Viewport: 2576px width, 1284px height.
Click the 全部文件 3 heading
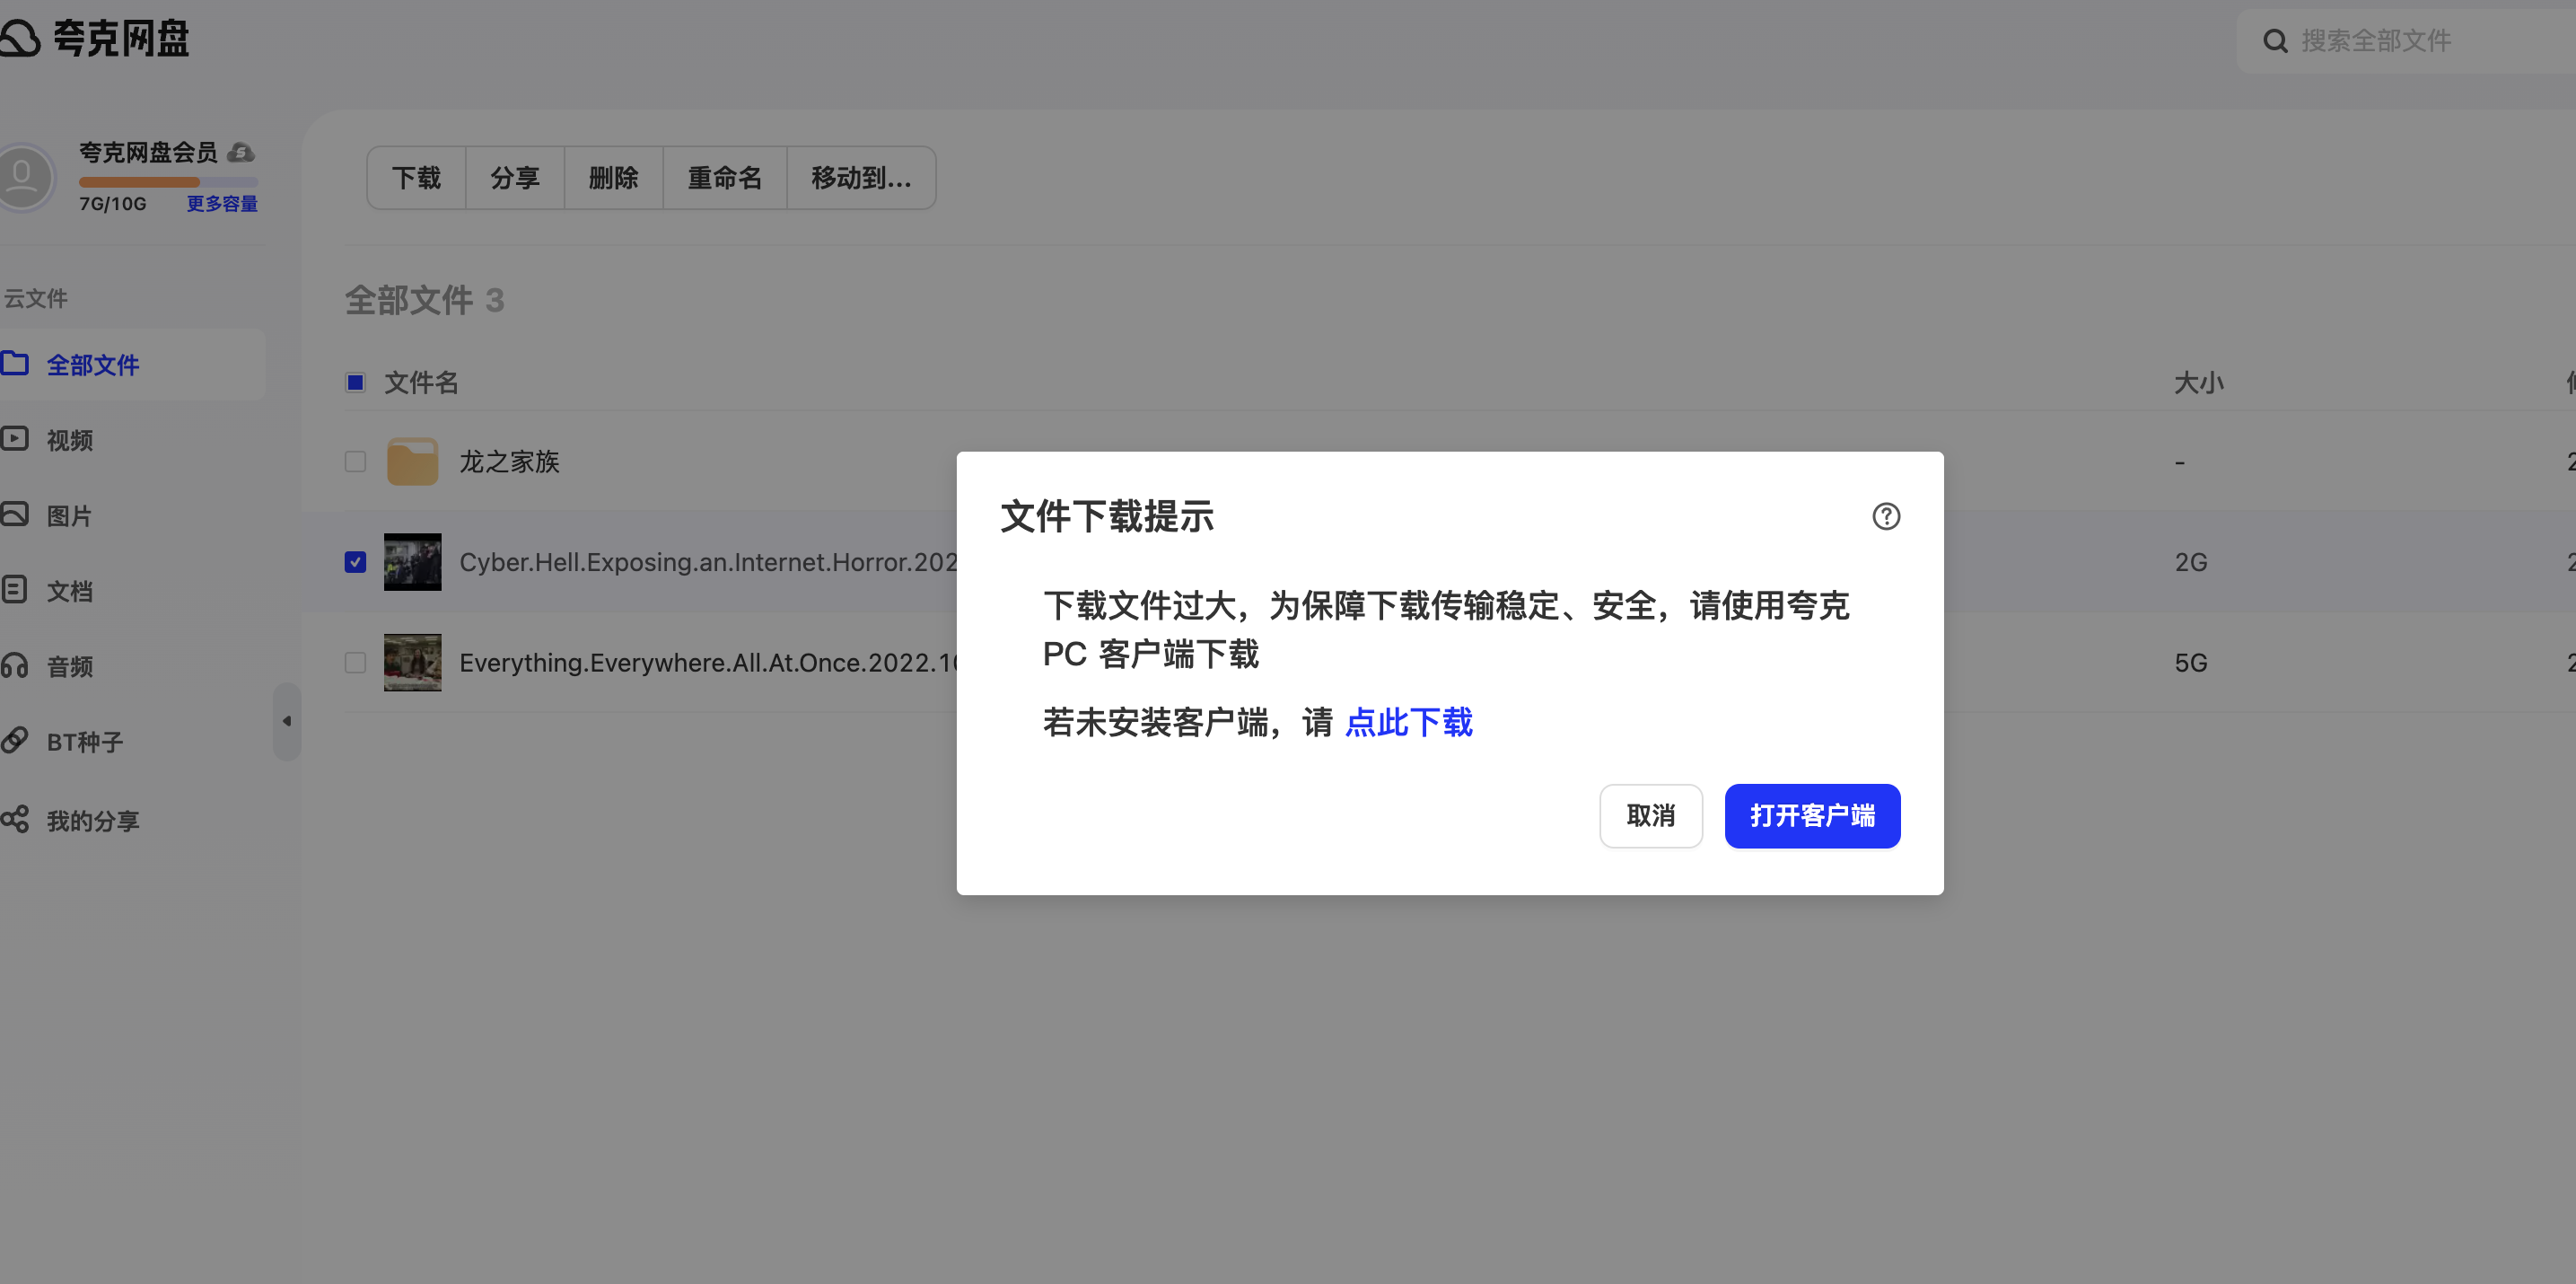coord(425,300)
